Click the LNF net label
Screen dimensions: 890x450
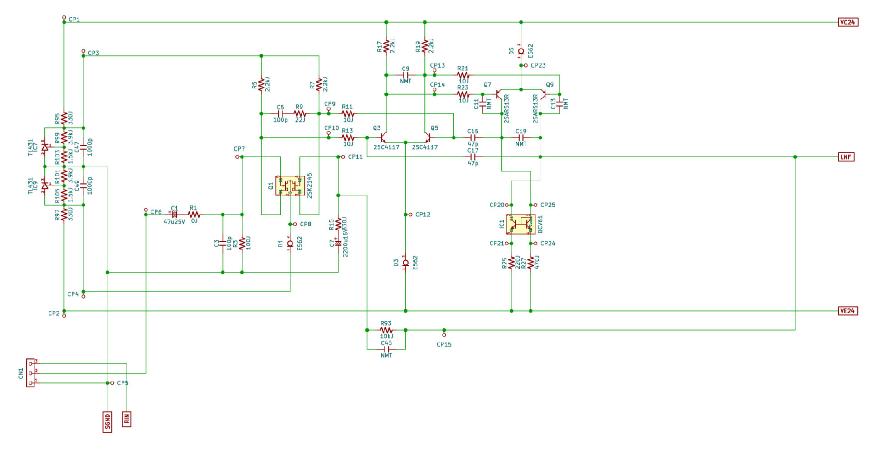(x=846, y=157)
